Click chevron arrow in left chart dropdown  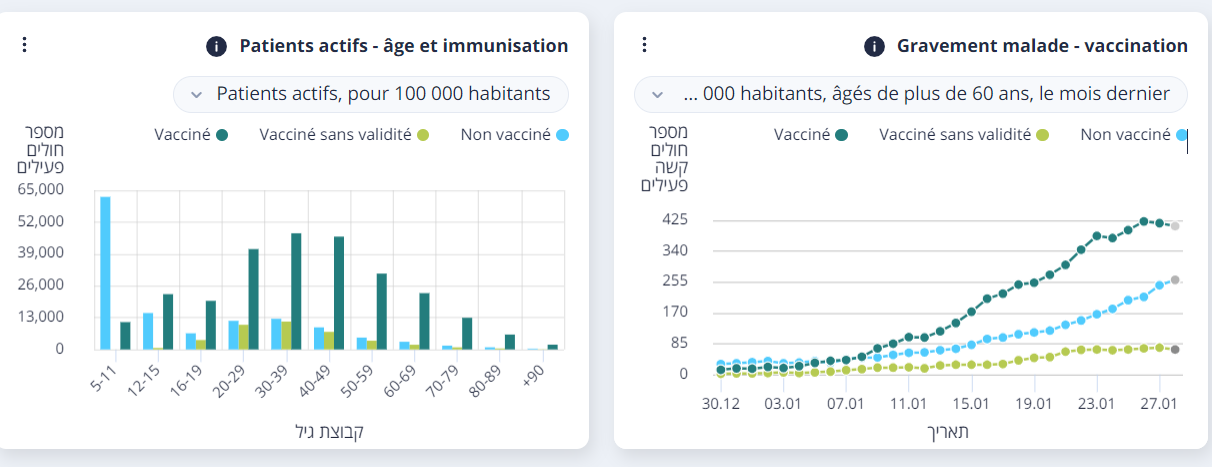tap(197, 94)
